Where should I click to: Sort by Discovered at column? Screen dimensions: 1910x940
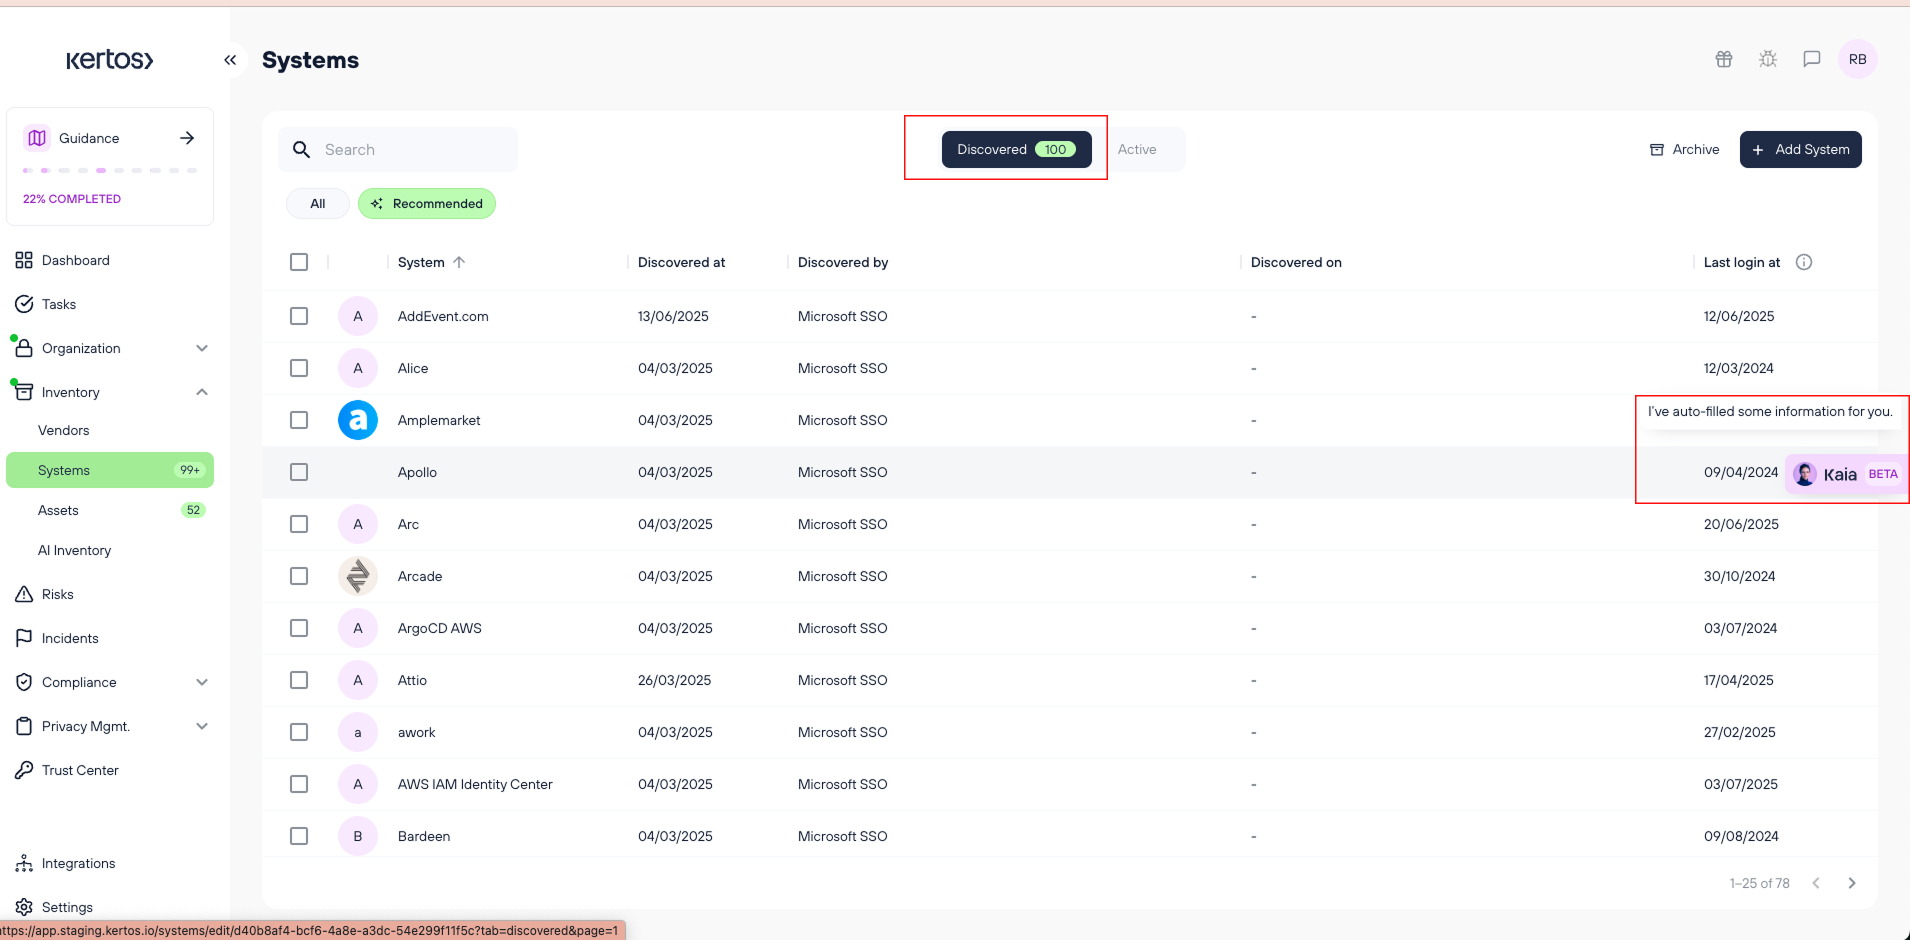(681, 262)
